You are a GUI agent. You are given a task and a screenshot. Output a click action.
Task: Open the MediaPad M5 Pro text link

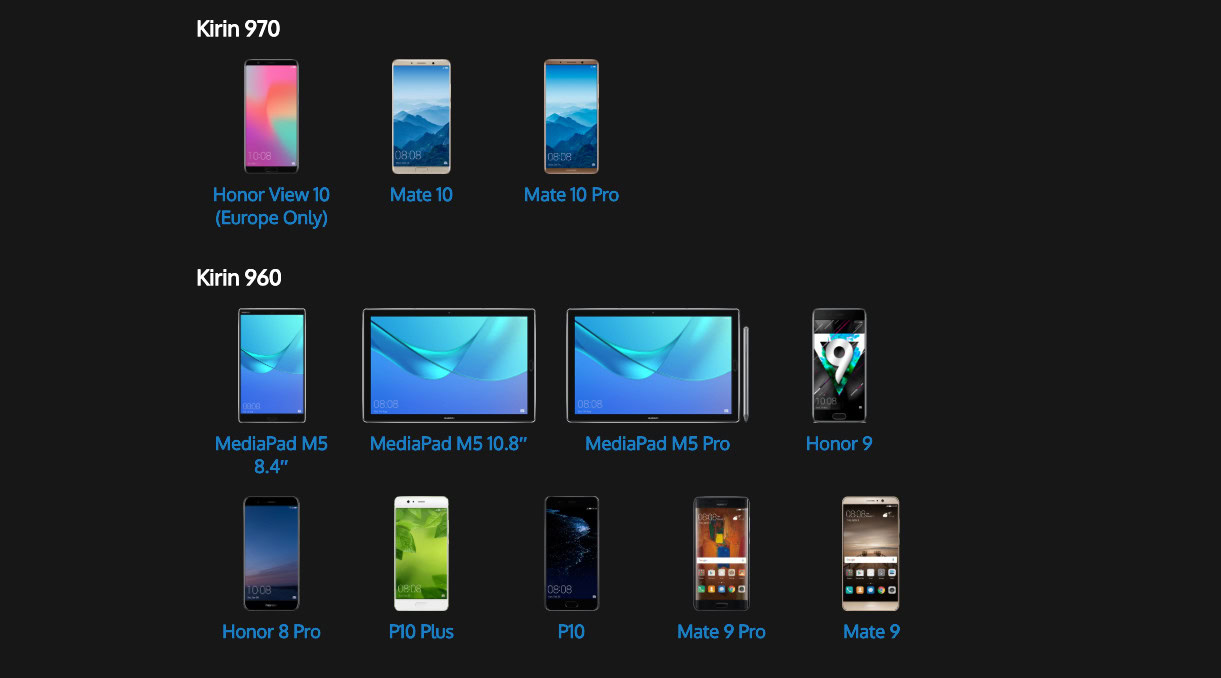coord(657,444)
